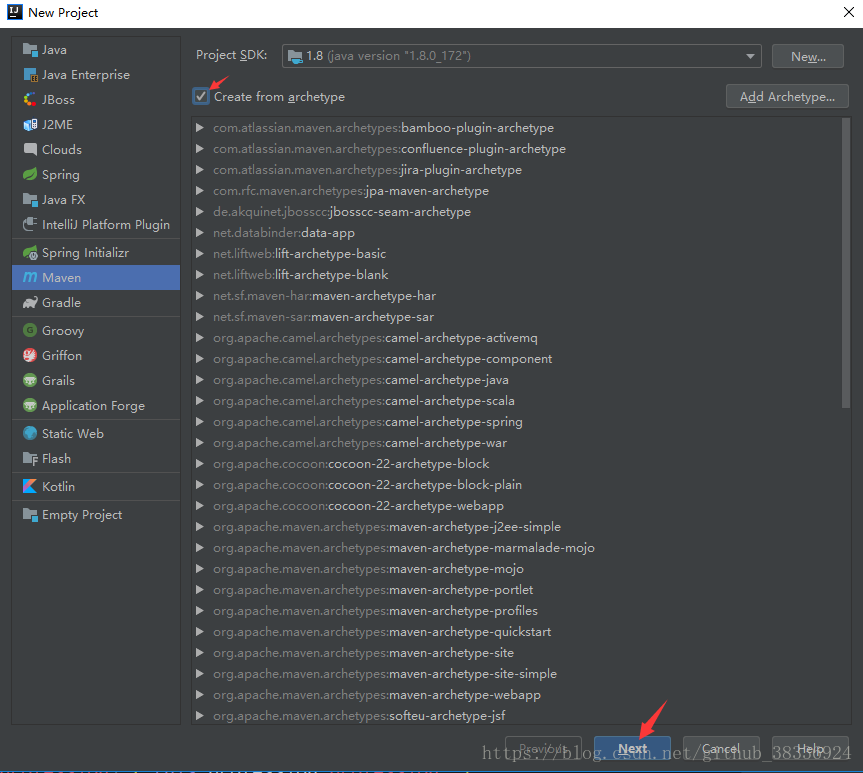Click the archetype list vertical scrollbar
This screenshot has width=863, height=773.
point(846,263)
